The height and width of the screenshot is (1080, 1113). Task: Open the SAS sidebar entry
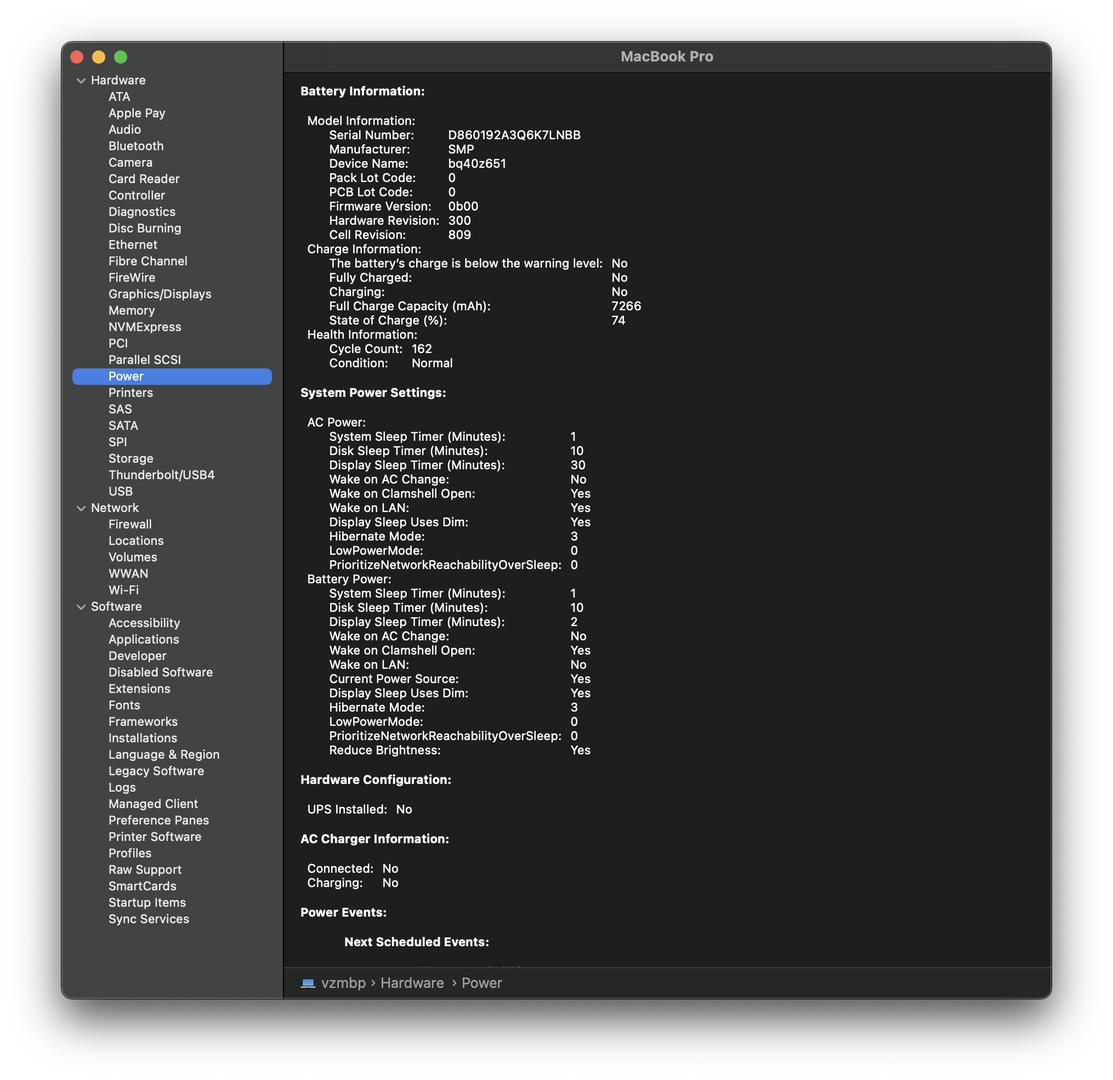121,409
